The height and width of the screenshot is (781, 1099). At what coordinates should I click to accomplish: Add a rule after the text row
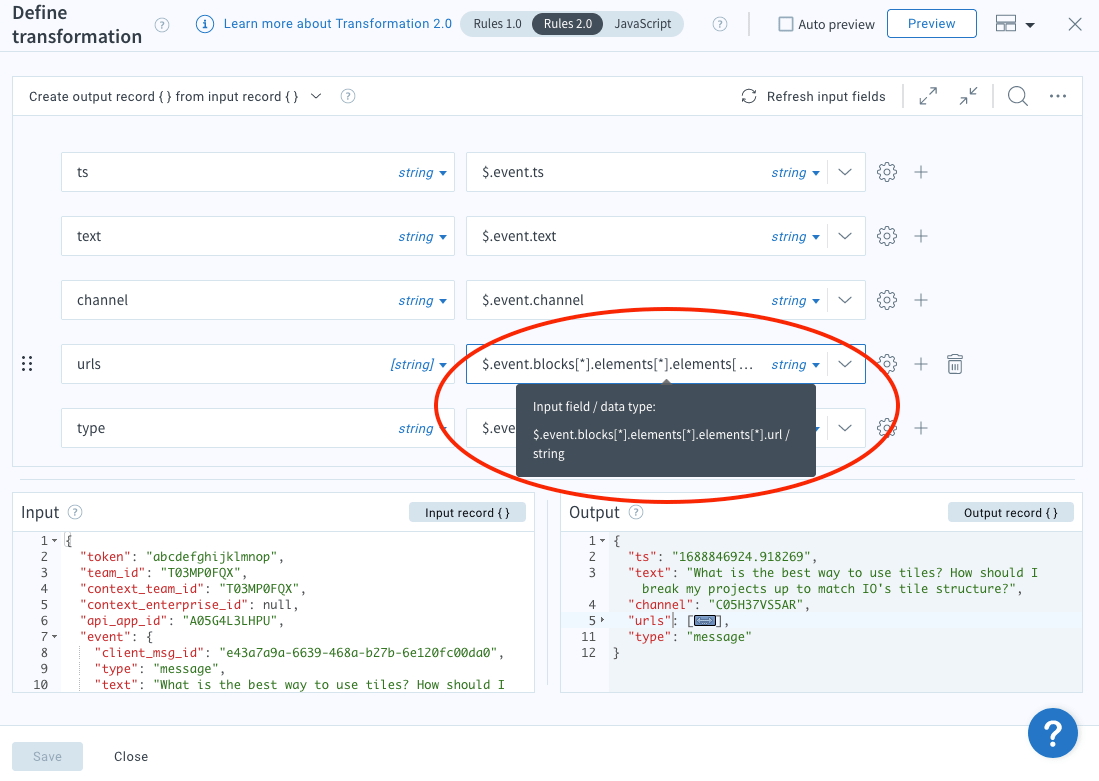(x=921, y=236)
